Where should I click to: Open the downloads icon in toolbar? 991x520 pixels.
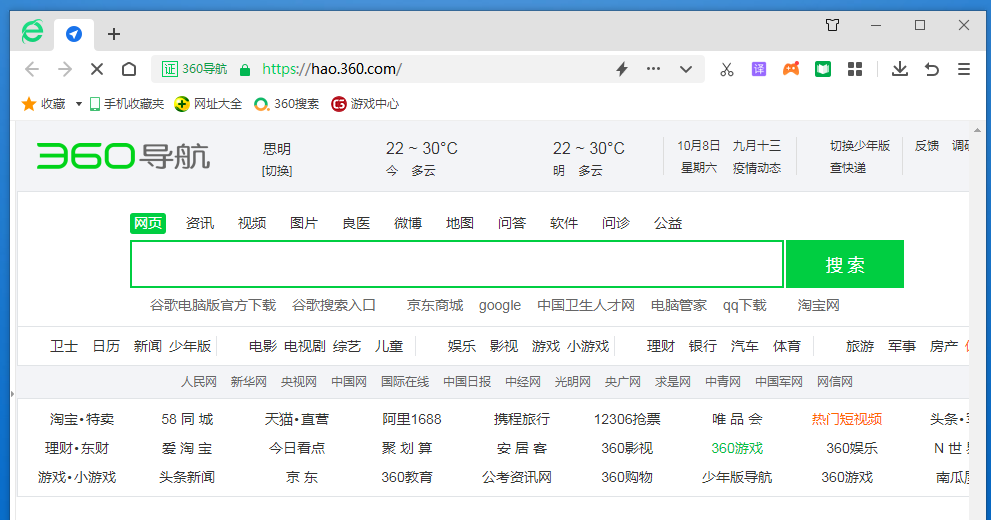(899, 69)
